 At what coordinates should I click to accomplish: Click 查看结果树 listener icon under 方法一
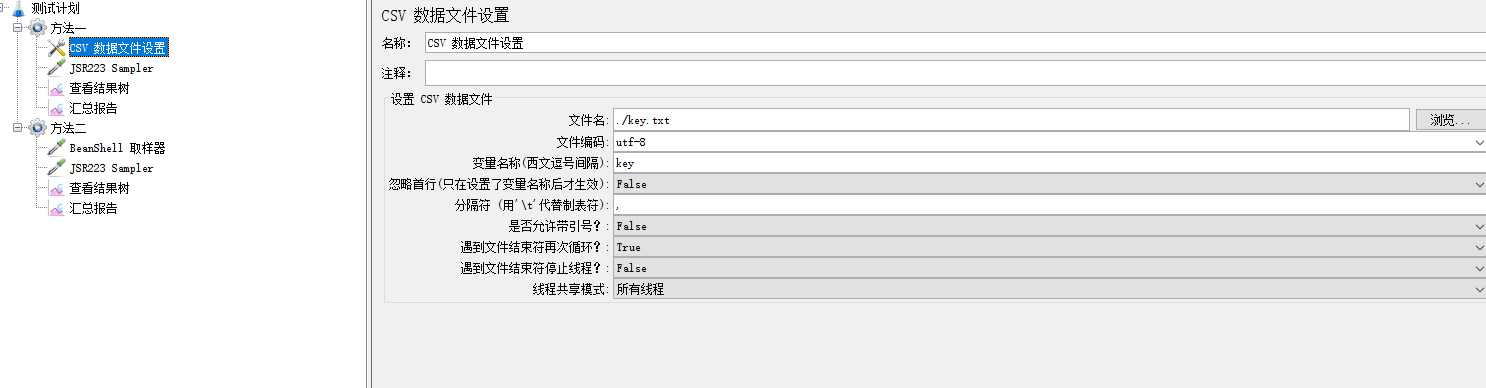(x=57, y=88)
